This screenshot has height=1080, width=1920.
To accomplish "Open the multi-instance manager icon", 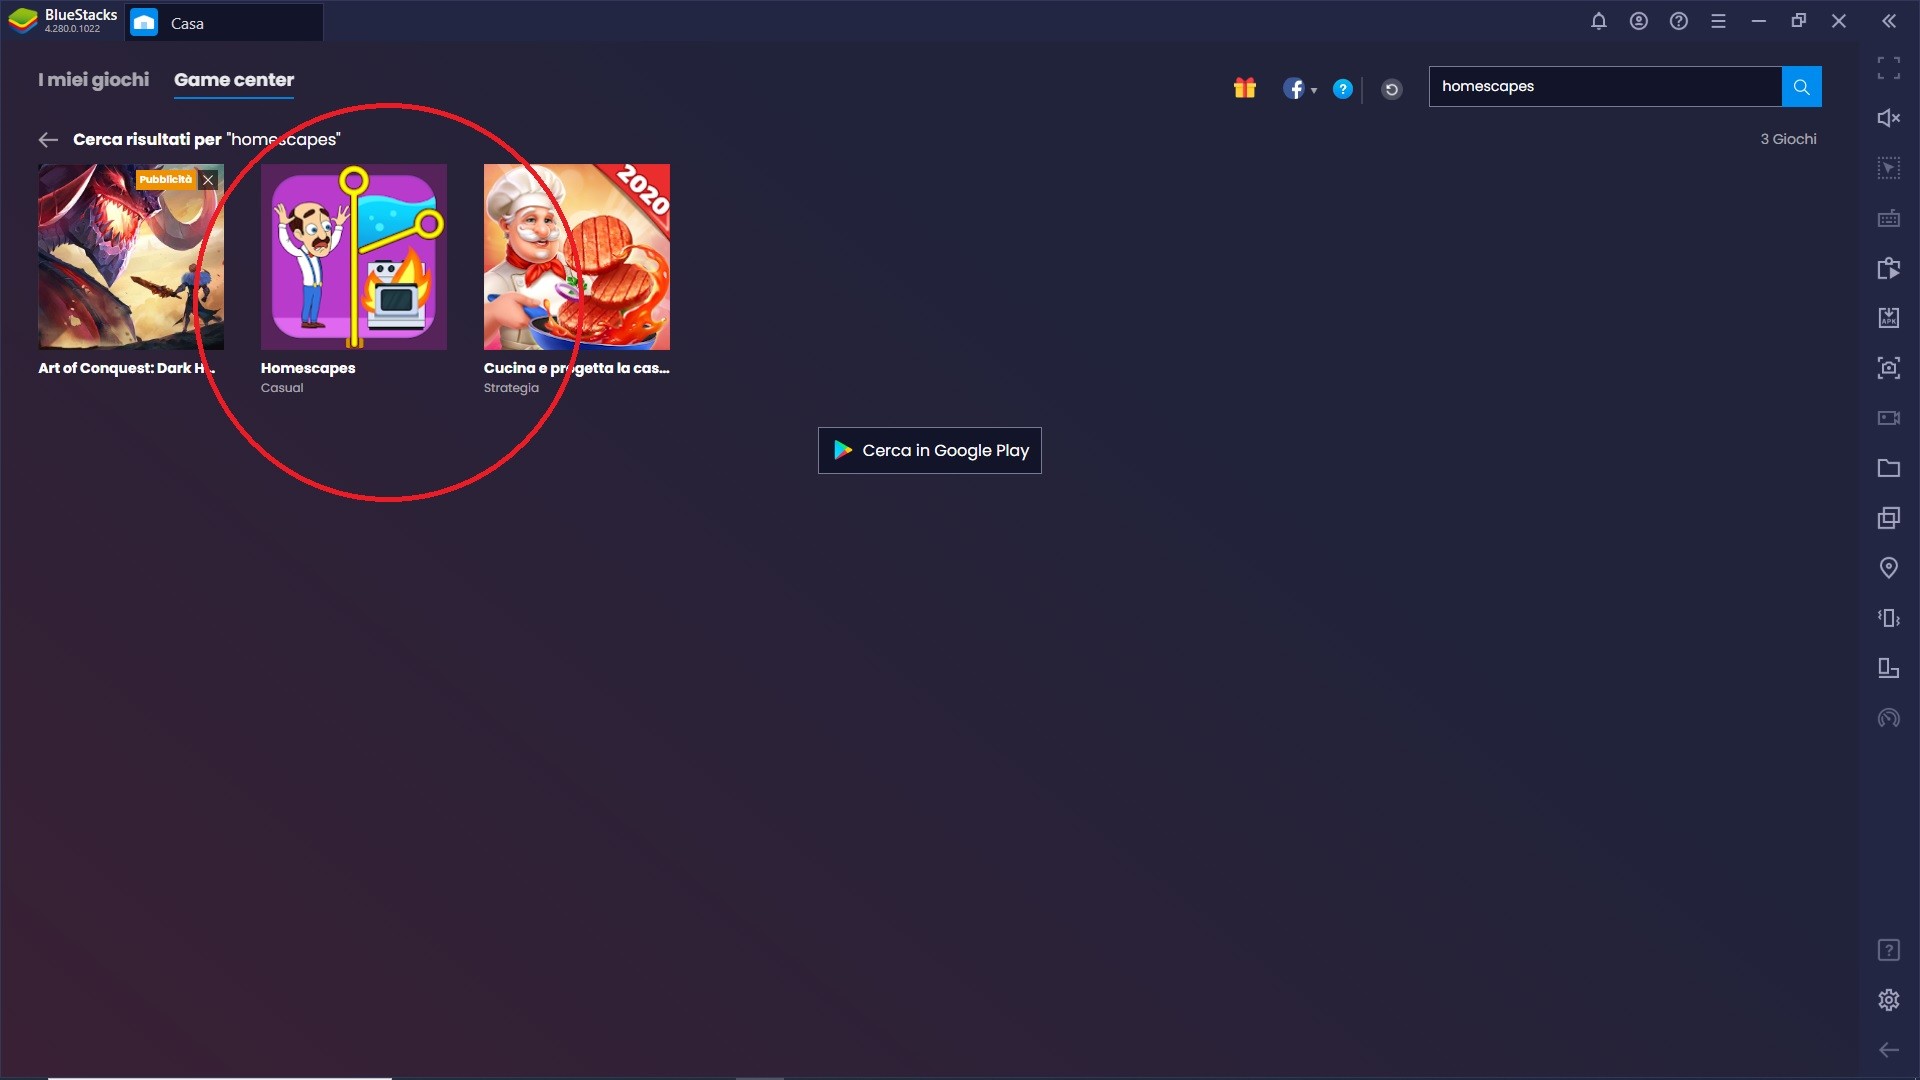I will [1888, 518].
